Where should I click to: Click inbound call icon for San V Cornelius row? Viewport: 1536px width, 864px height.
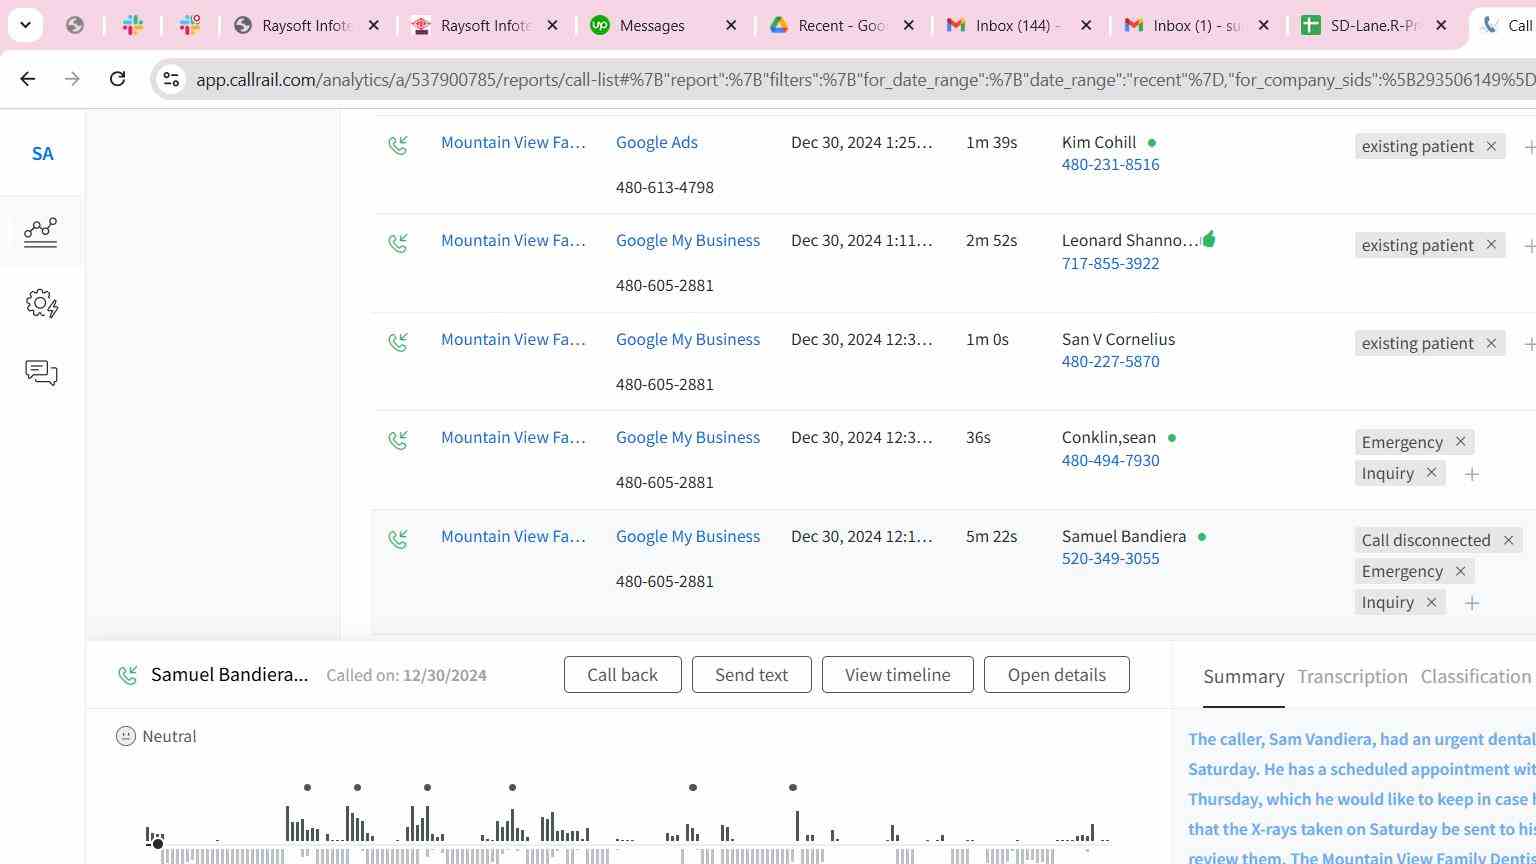coord(398,343)
